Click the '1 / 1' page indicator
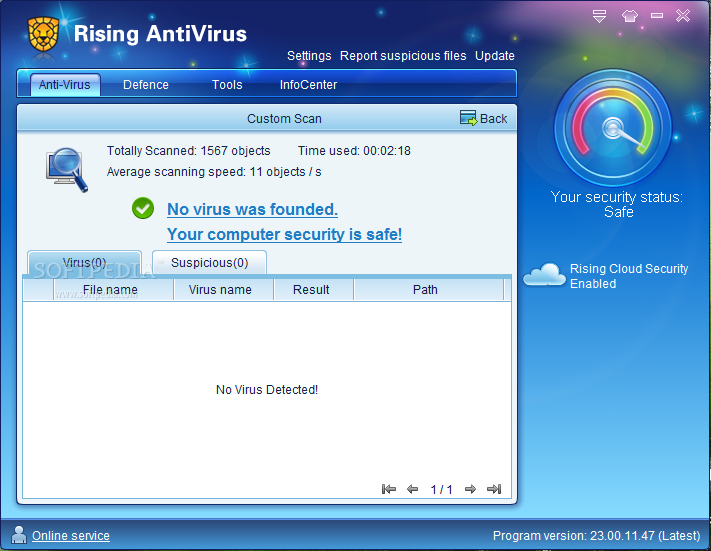 tap(441, 489)
